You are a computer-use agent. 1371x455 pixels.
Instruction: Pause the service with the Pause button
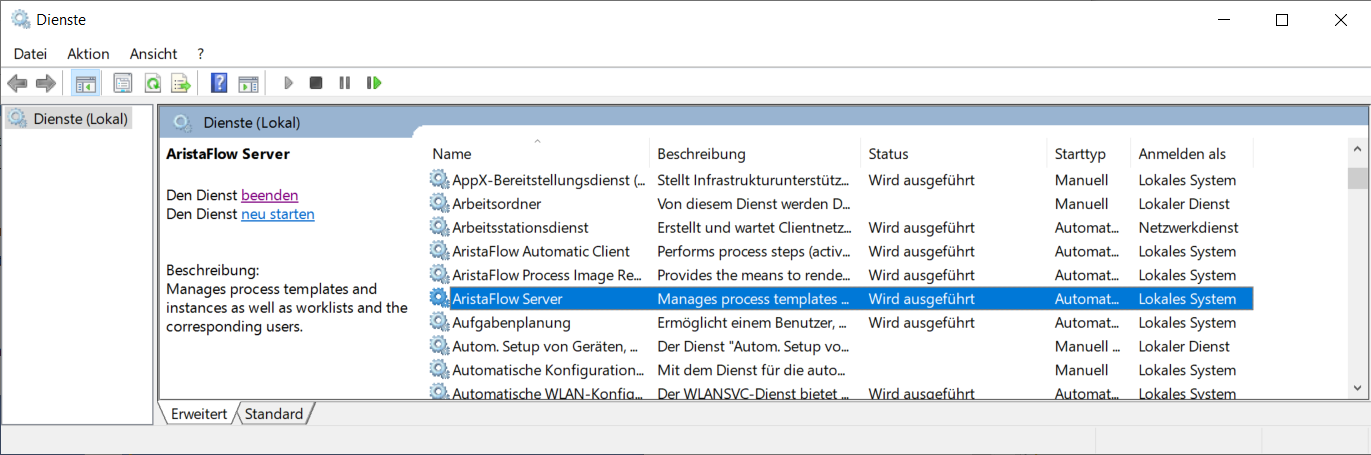coord(345,83)
